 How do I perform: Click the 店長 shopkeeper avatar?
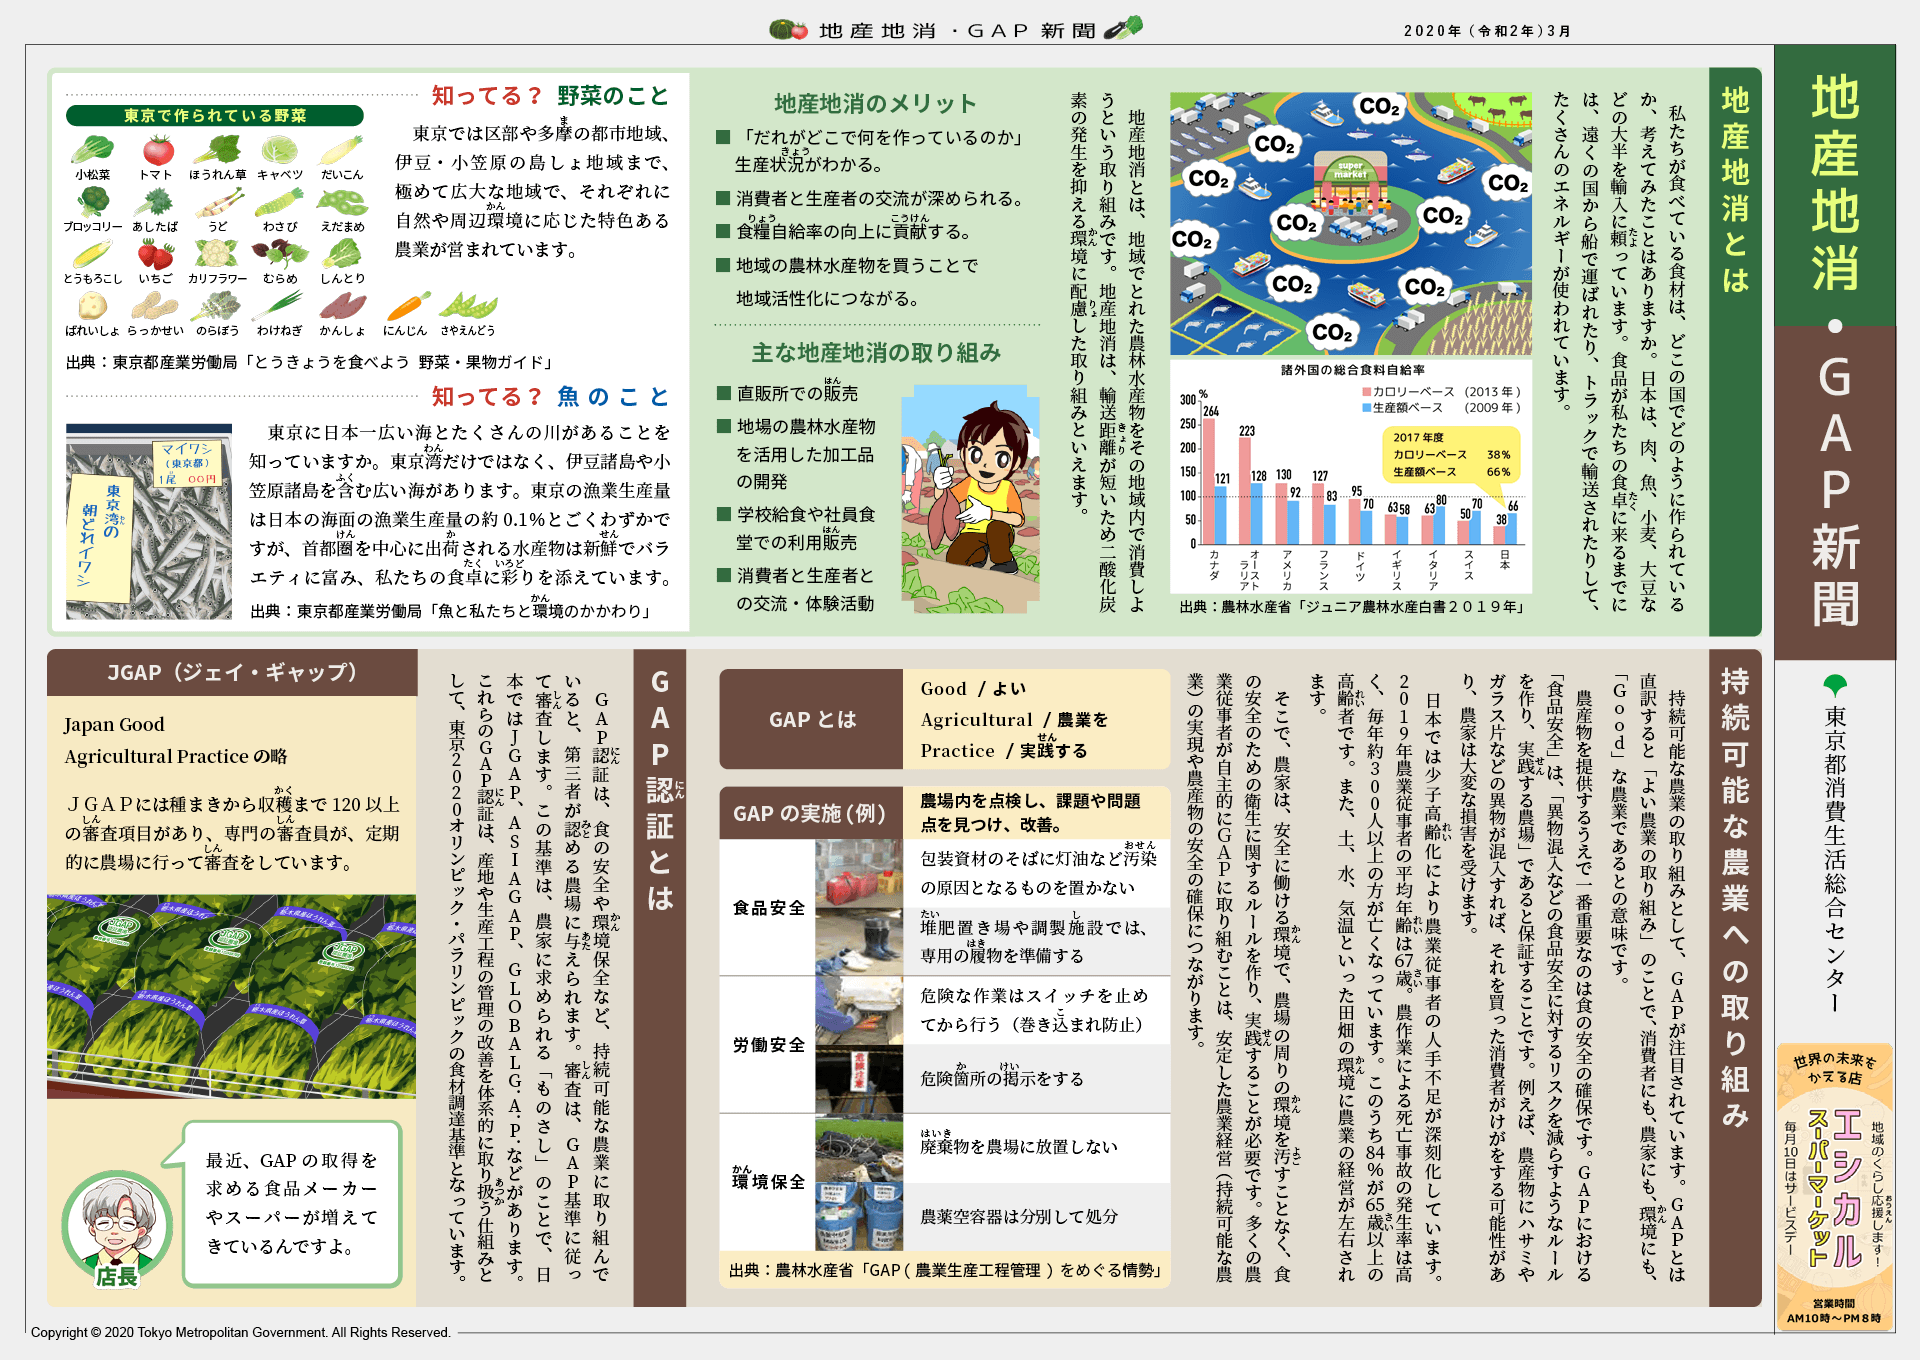(x=116, y=1229)
